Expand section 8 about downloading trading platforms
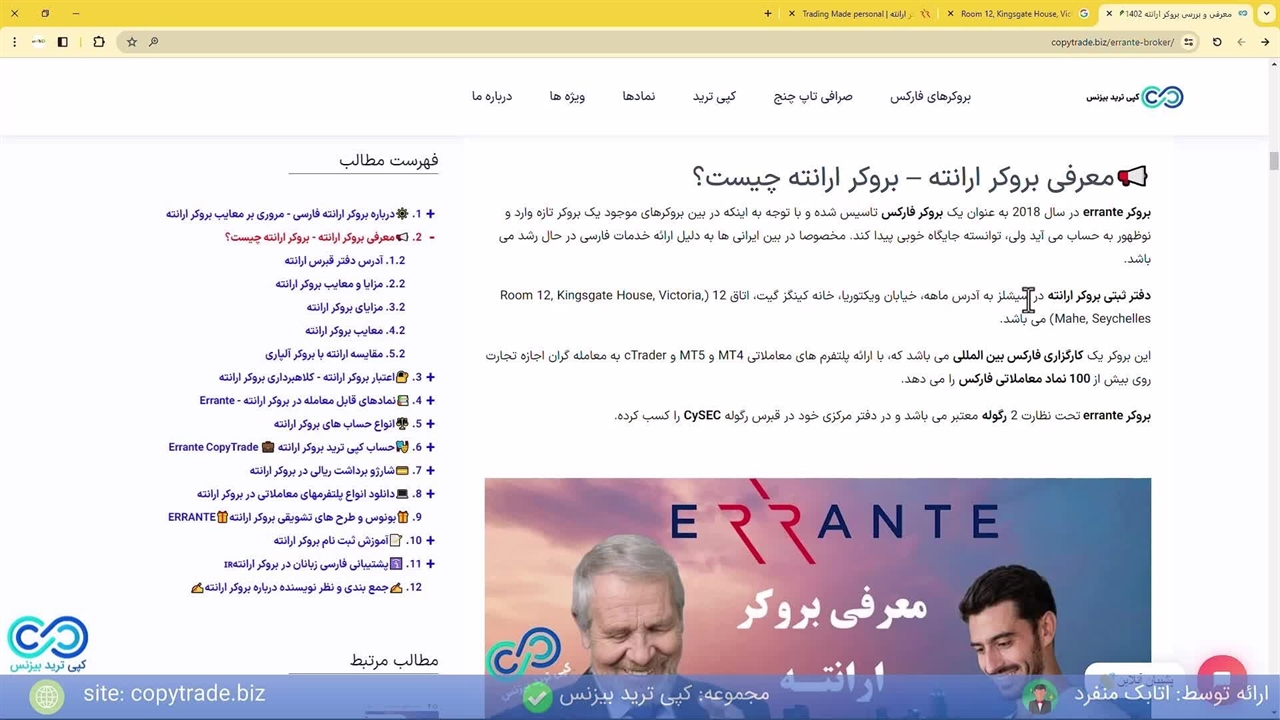Screen dimensions: 1280x720 coord(430,494)
